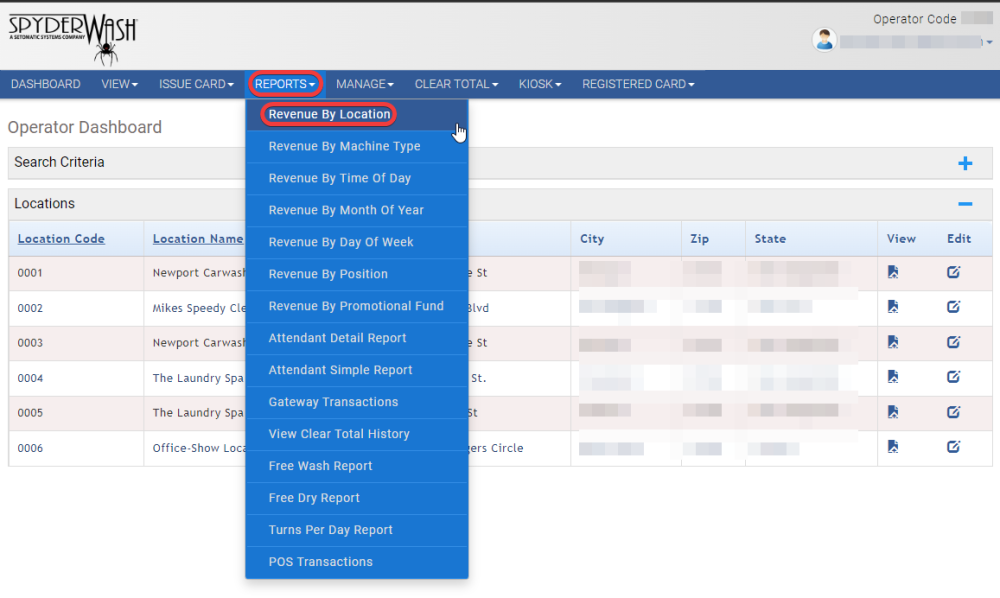Click location code 0004

click(x=30, y=378)
